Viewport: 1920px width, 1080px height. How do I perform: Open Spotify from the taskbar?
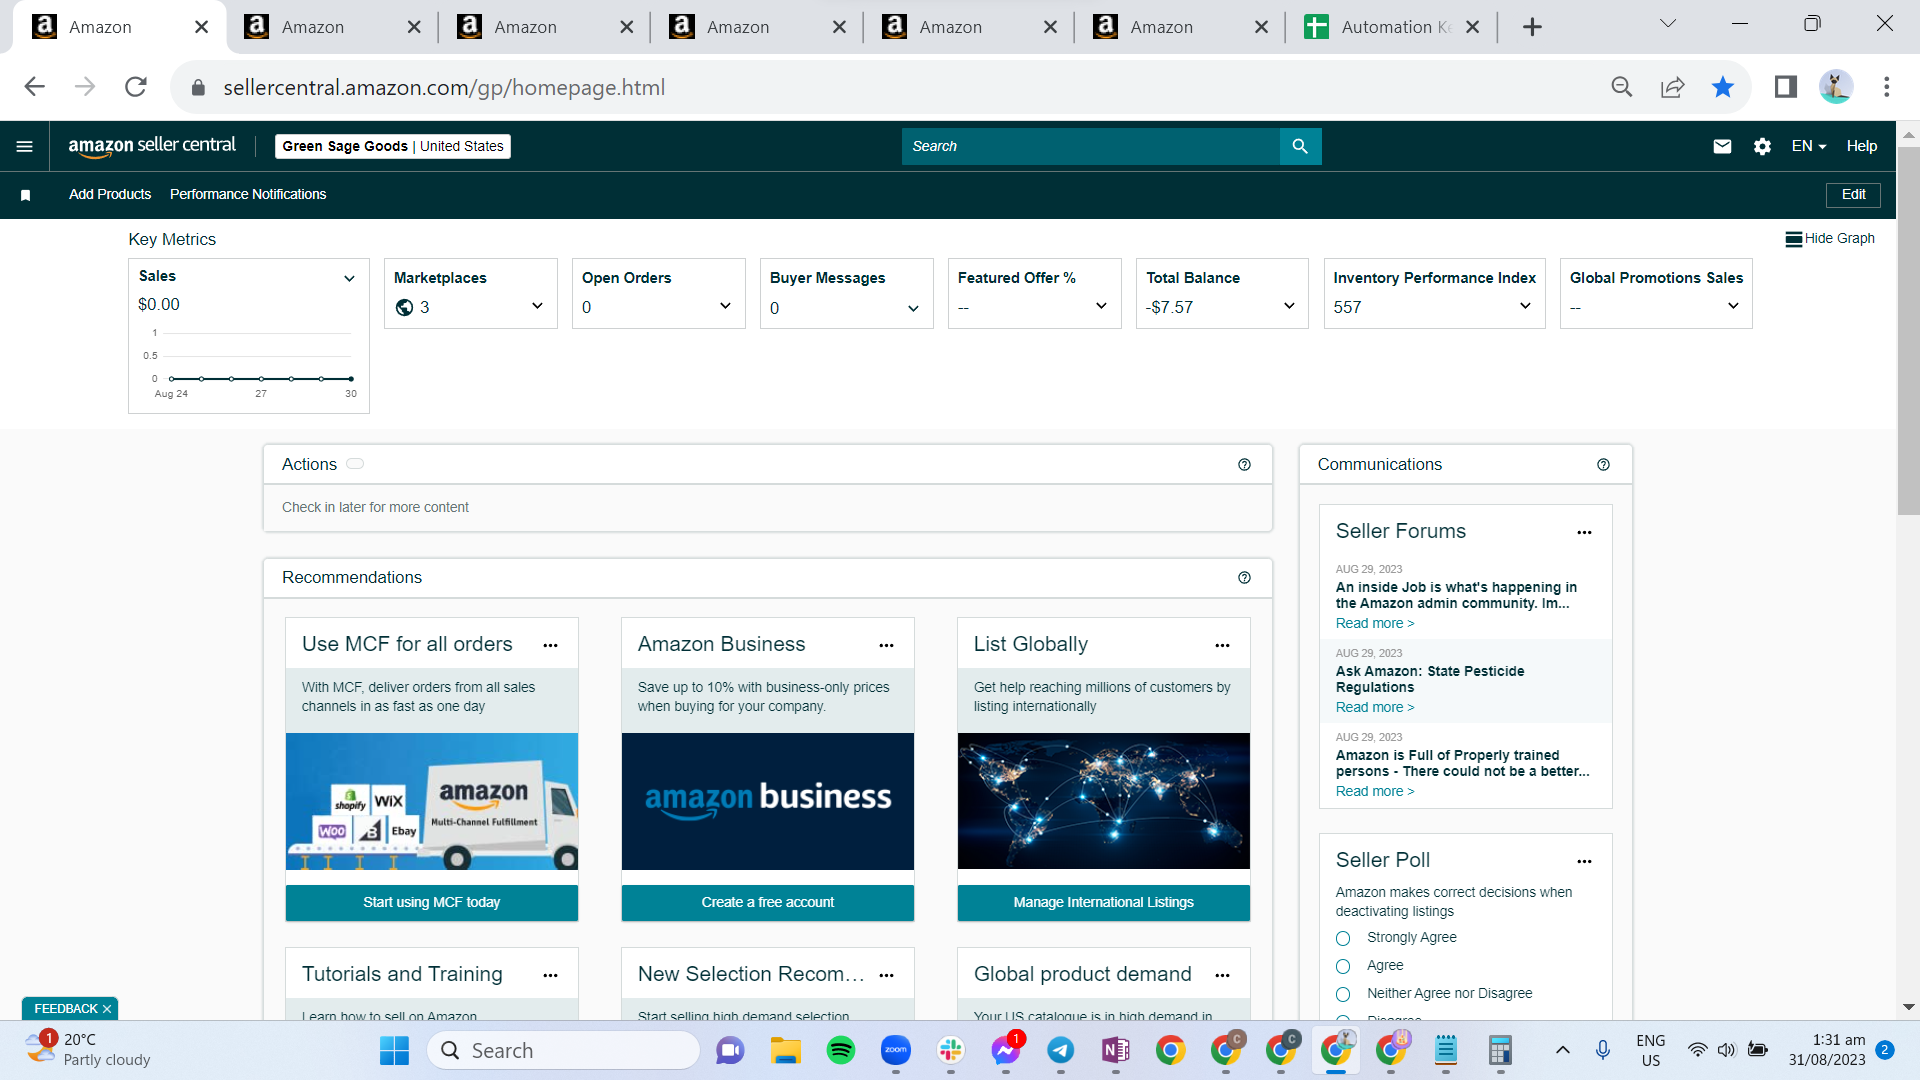pos(841,1050)
